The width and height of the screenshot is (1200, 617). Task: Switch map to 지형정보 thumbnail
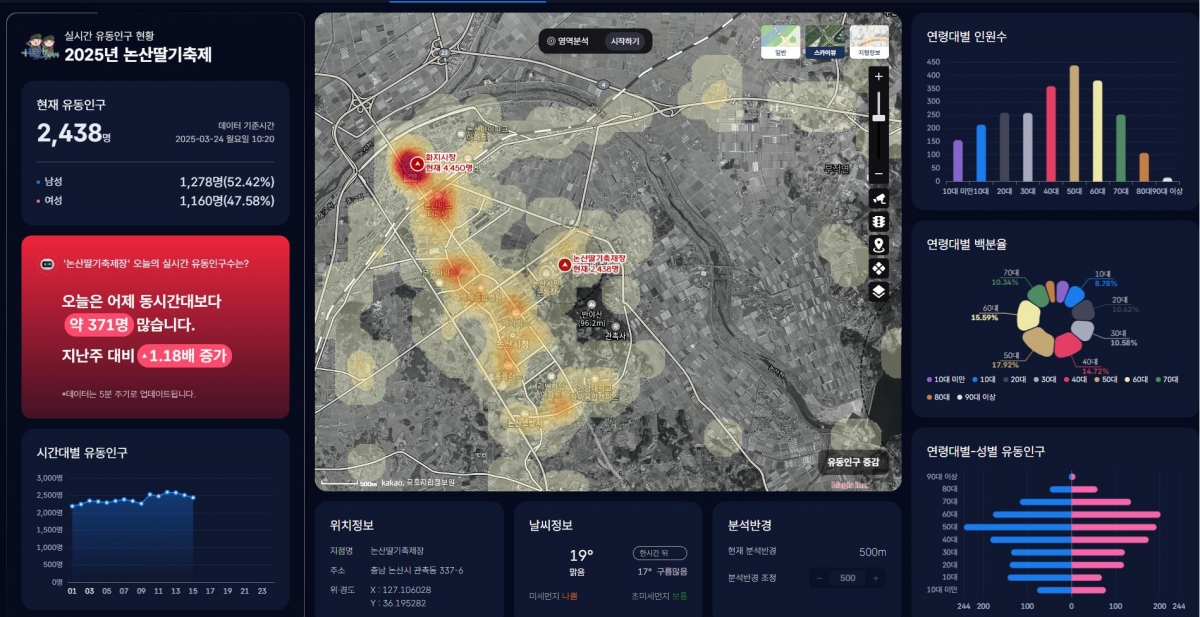pyautogui.click(x=869, y=43)
